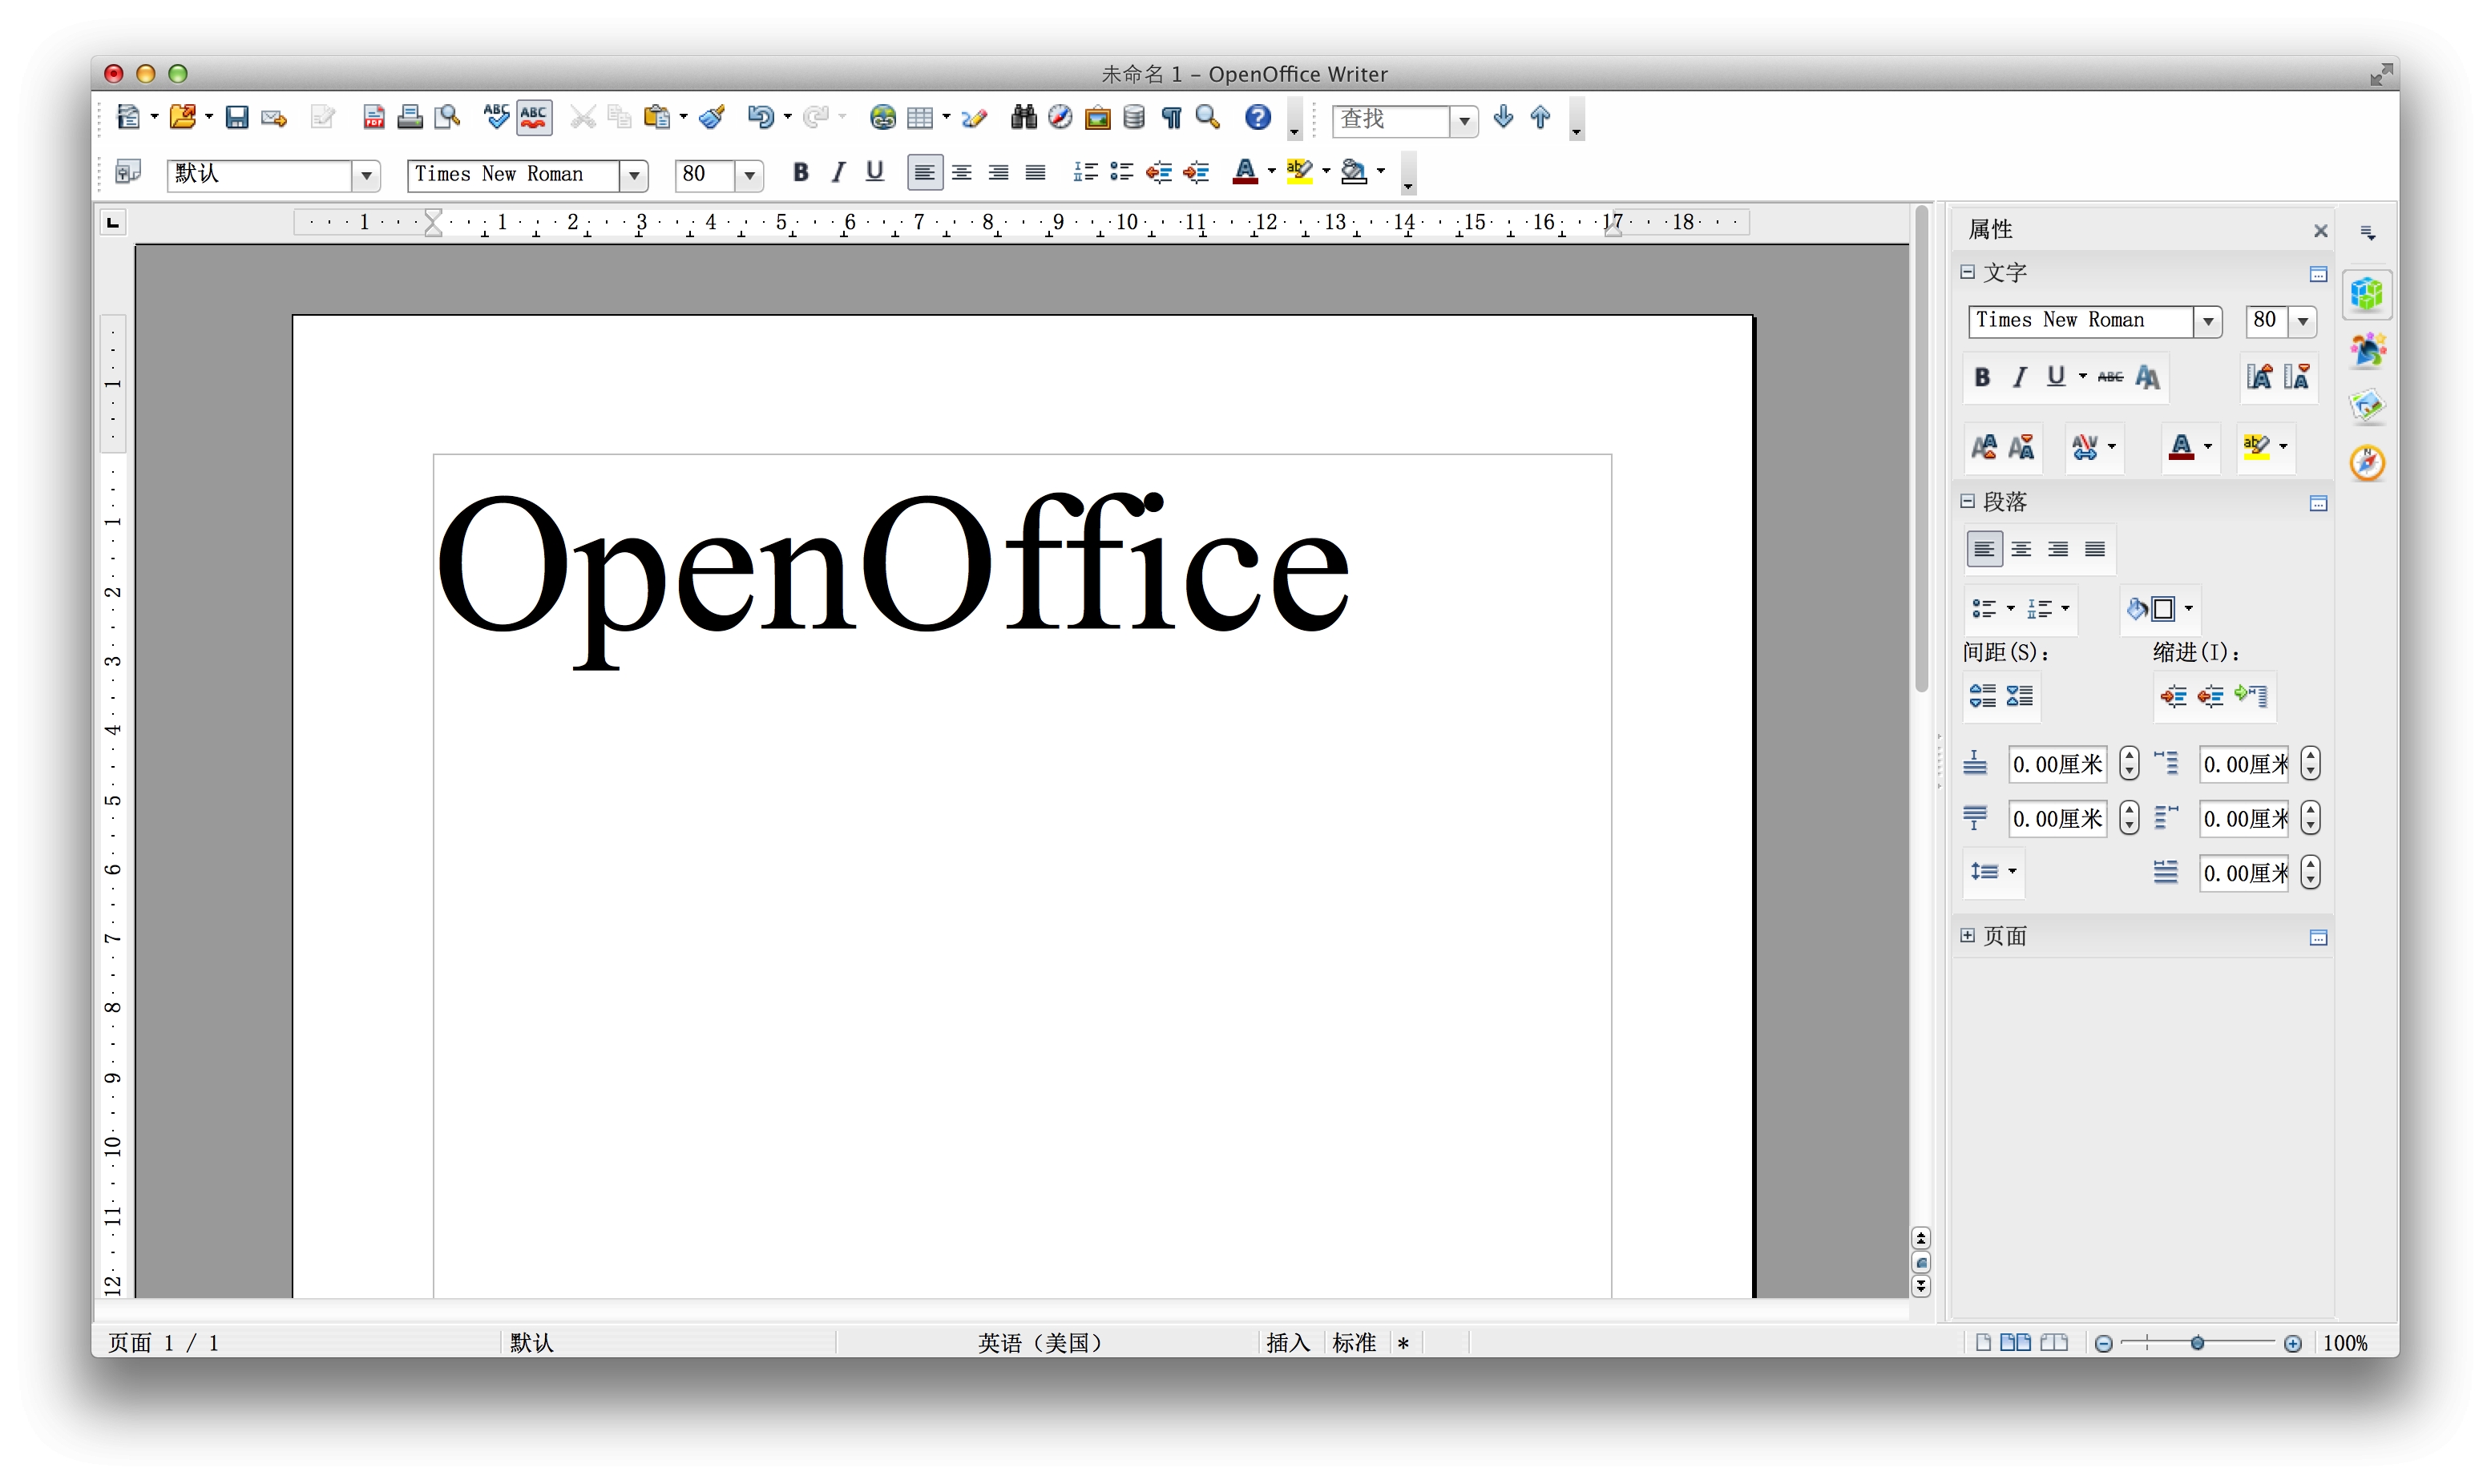Open the Times New Roman font name dropdown

[x=634, y=174]
